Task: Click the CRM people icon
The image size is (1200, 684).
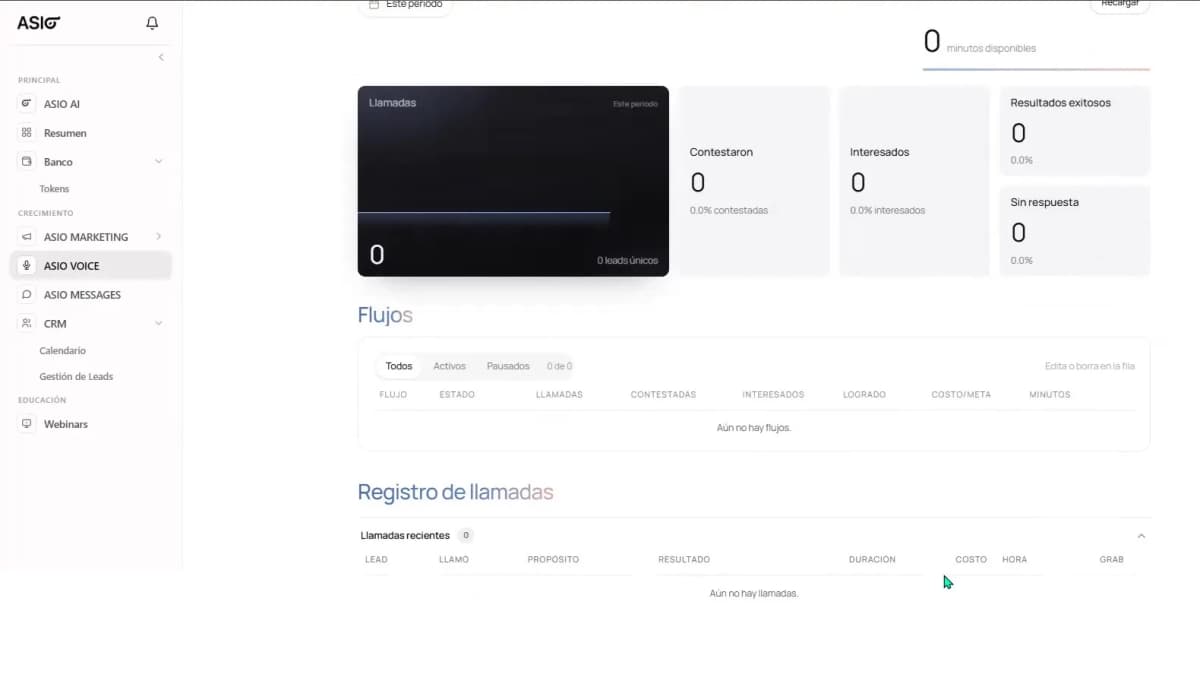Action: pos(27,324)
